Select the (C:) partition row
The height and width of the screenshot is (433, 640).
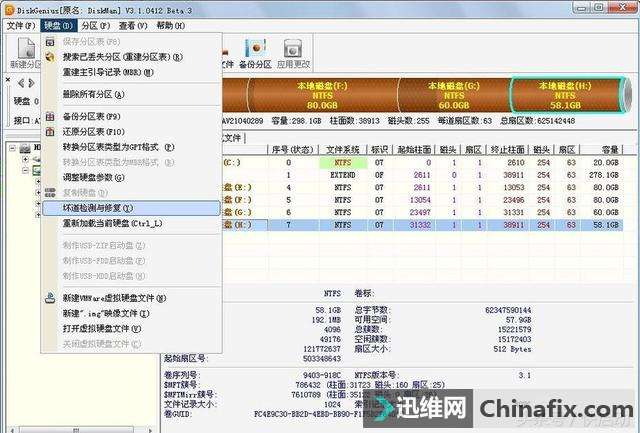[422, 162]
